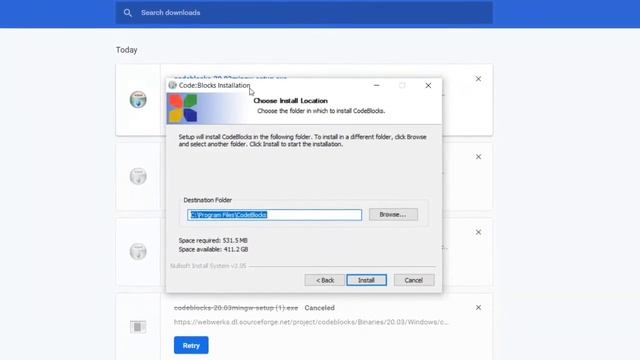Click the magnifier search icon
The height and width of the screenshot is (360, 640).
point(128,13)
